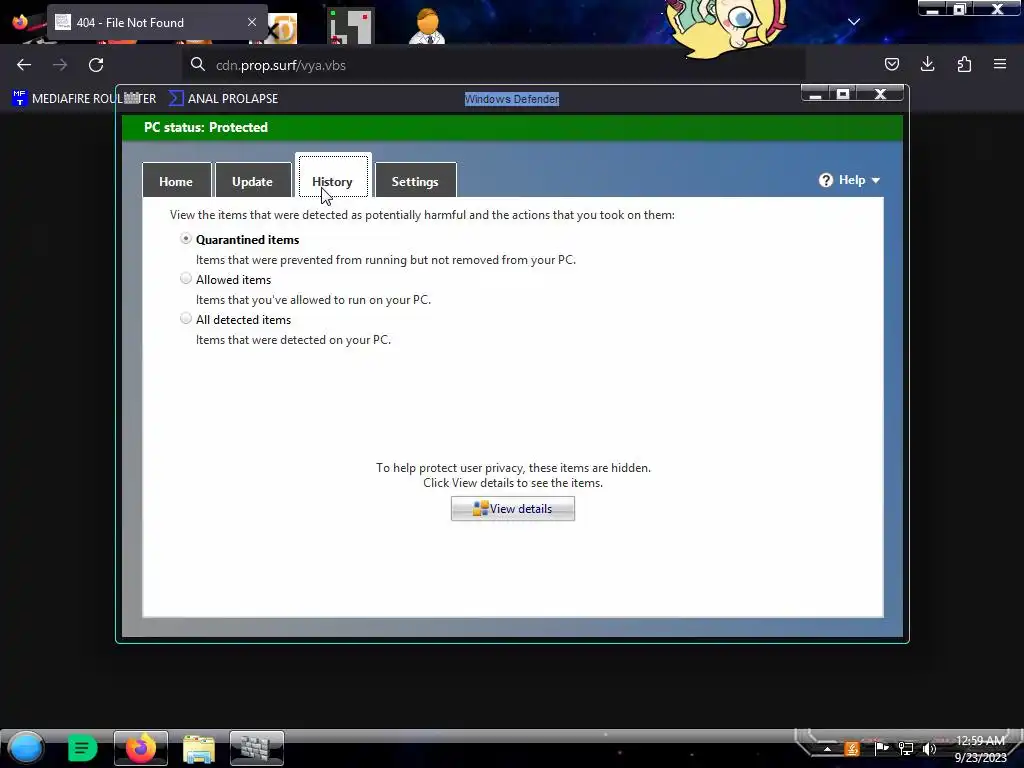Open the Save to Pocket icon
The image size is (1024, 768).
891,64
